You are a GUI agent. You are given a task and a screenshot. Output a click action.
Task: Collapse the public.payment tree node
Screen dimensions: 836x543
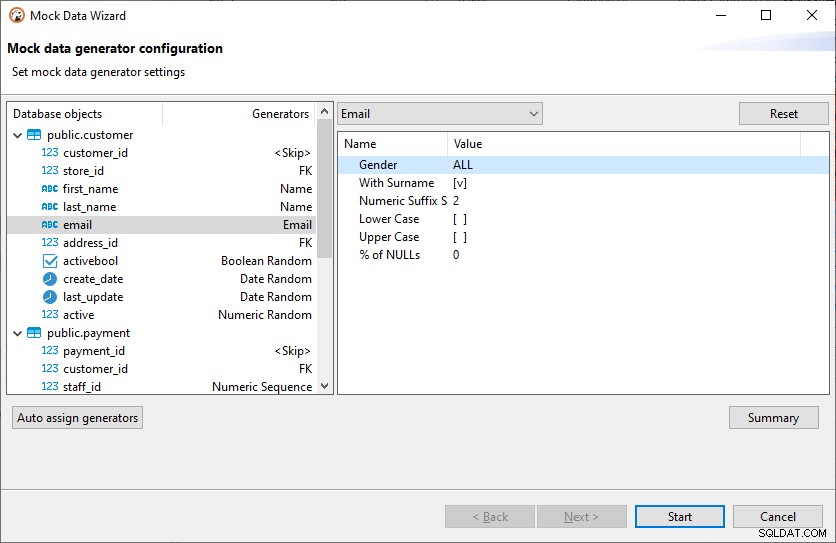point(17,333)
